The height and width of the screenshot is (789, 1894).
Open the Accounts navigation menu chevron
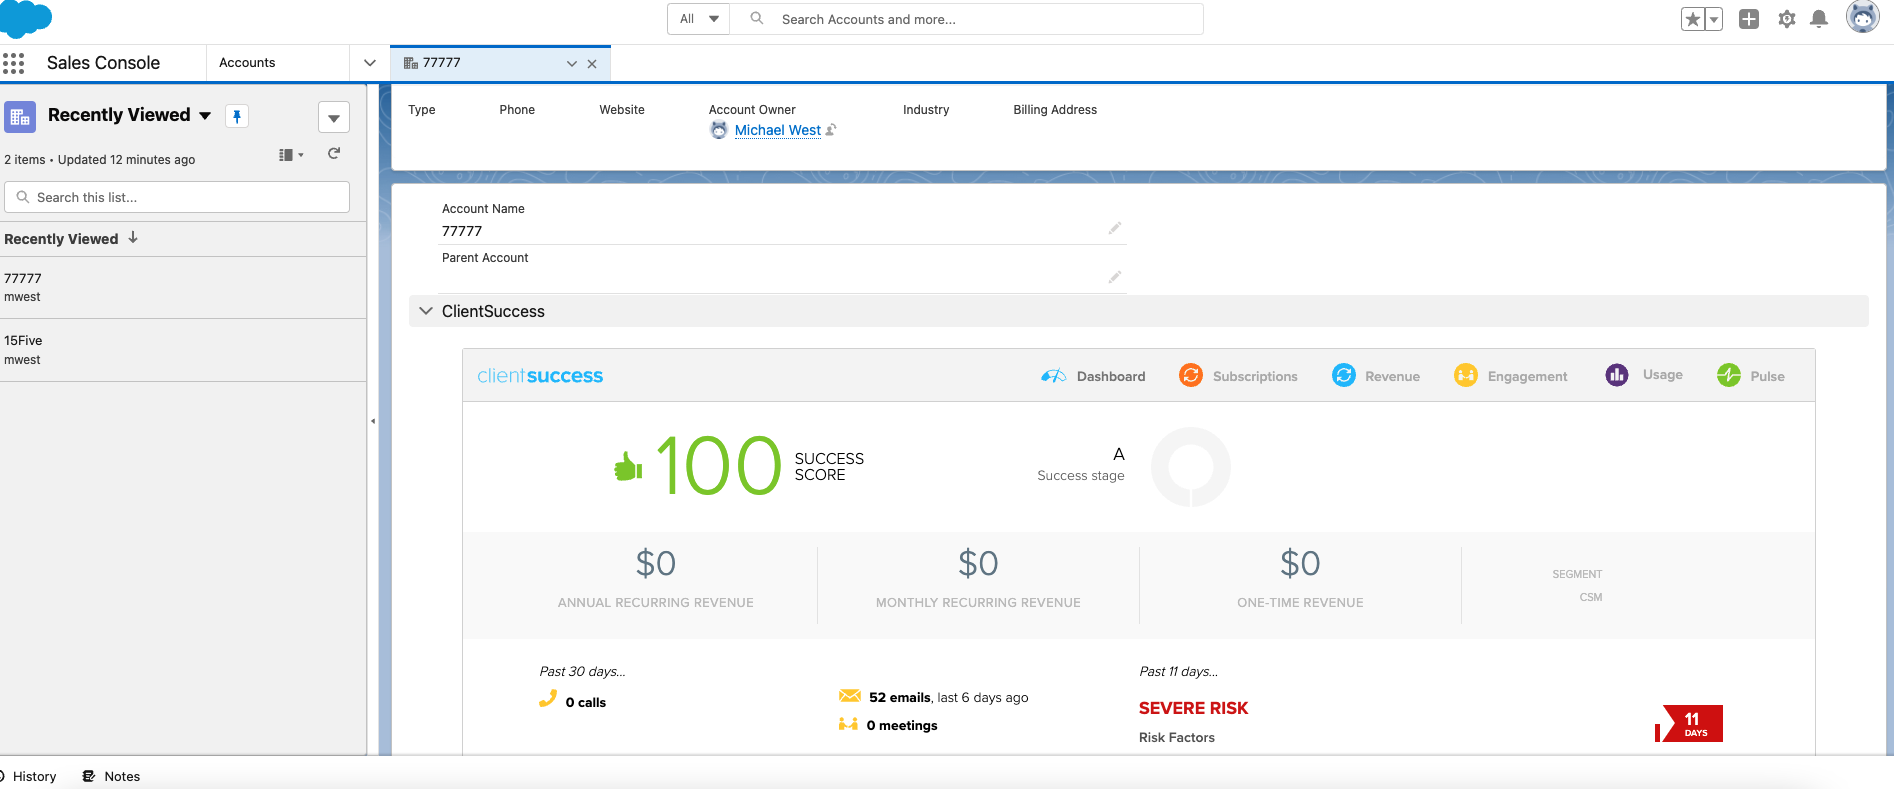tap(370, 63)
